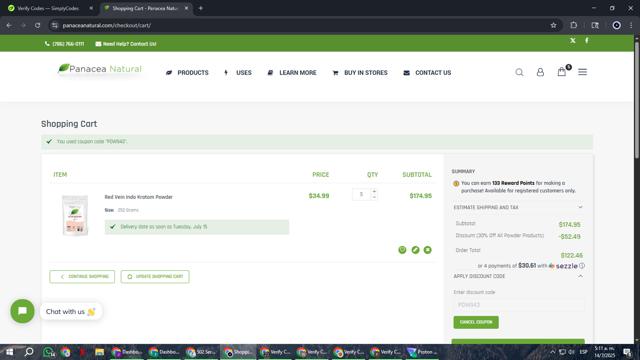Open the Contact Us menu item

(x=427, y=73)
